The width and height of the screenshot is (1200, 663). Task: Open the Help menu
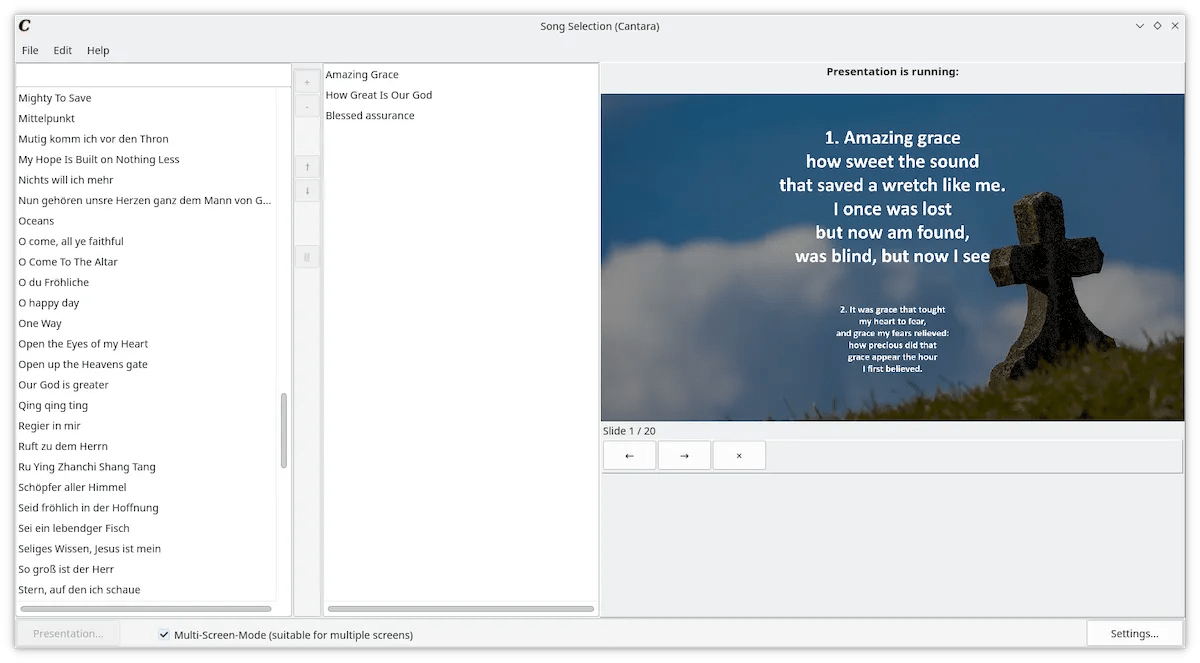tap(97, 50)
